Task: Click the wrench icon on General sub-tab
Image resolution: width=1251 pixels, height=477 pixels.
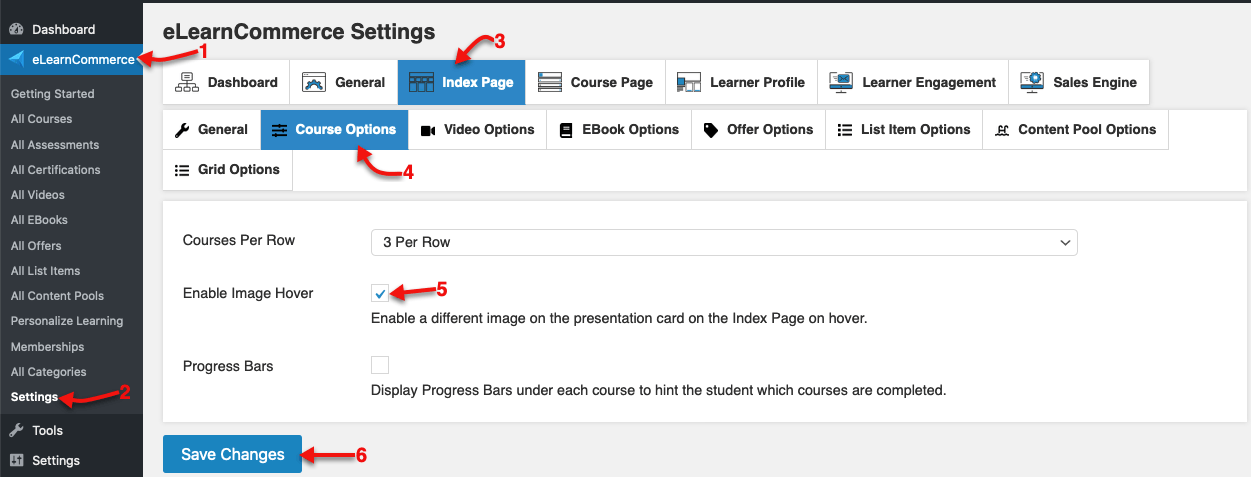Action: [x=182, y=129]
